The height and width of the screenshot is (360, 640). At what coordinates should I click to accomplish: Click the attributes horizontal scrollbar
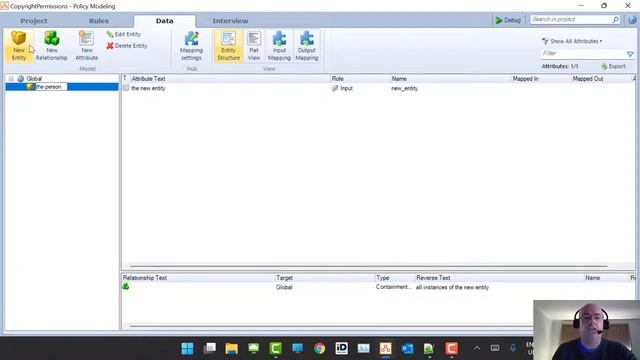pos(369,266)
